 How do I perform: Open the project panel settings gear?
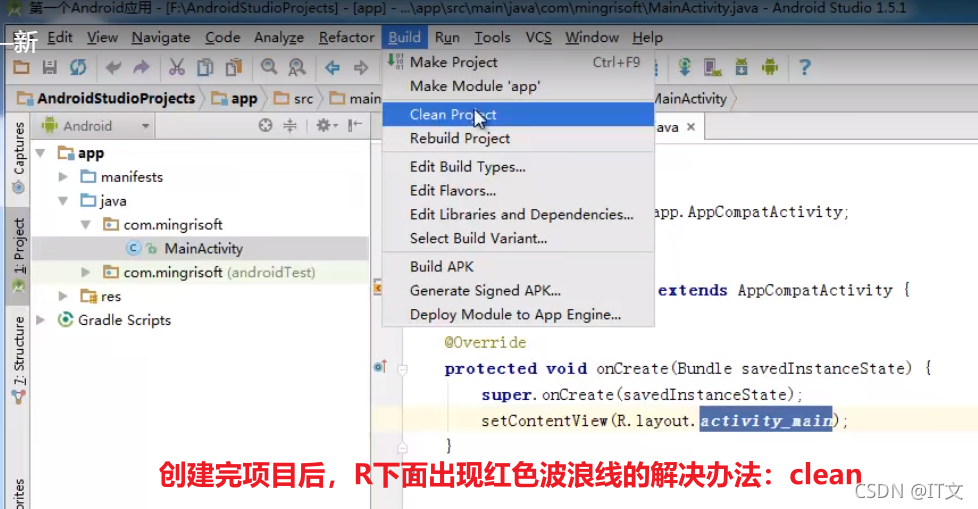pos(326,125)
